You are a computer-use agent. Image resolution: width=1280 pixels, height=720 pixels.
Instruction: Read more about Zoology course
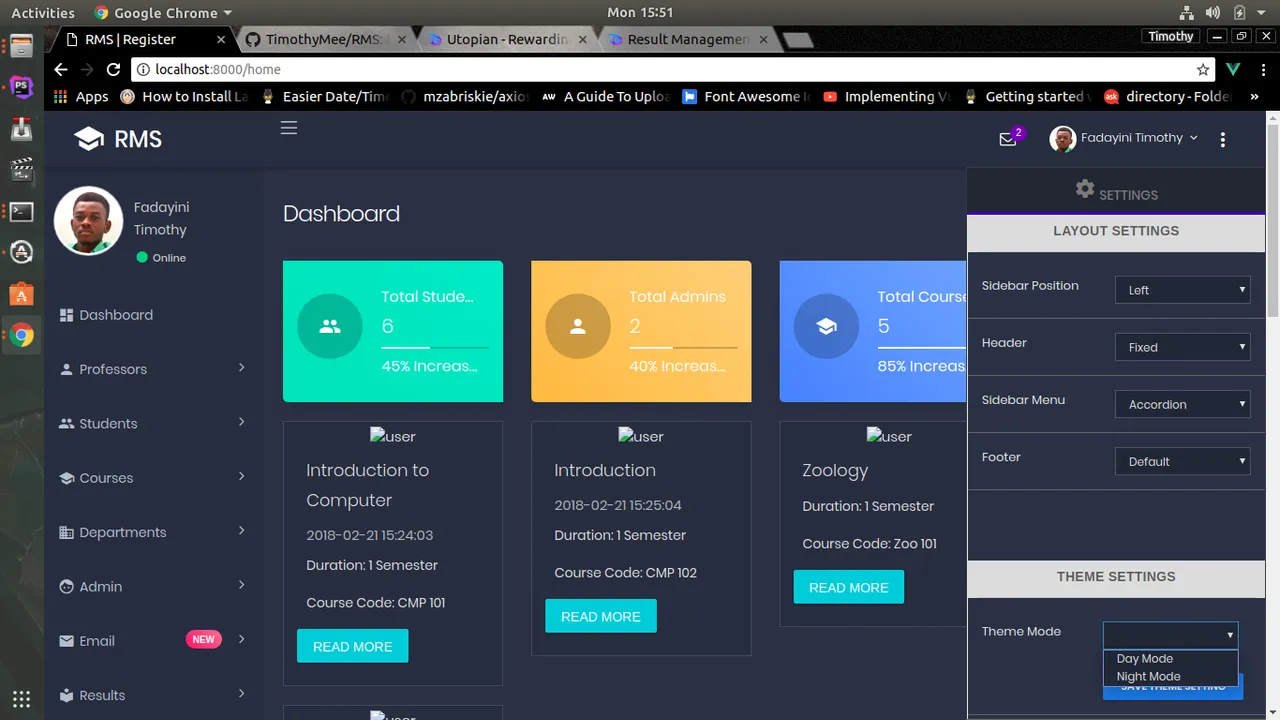(848, 587)
